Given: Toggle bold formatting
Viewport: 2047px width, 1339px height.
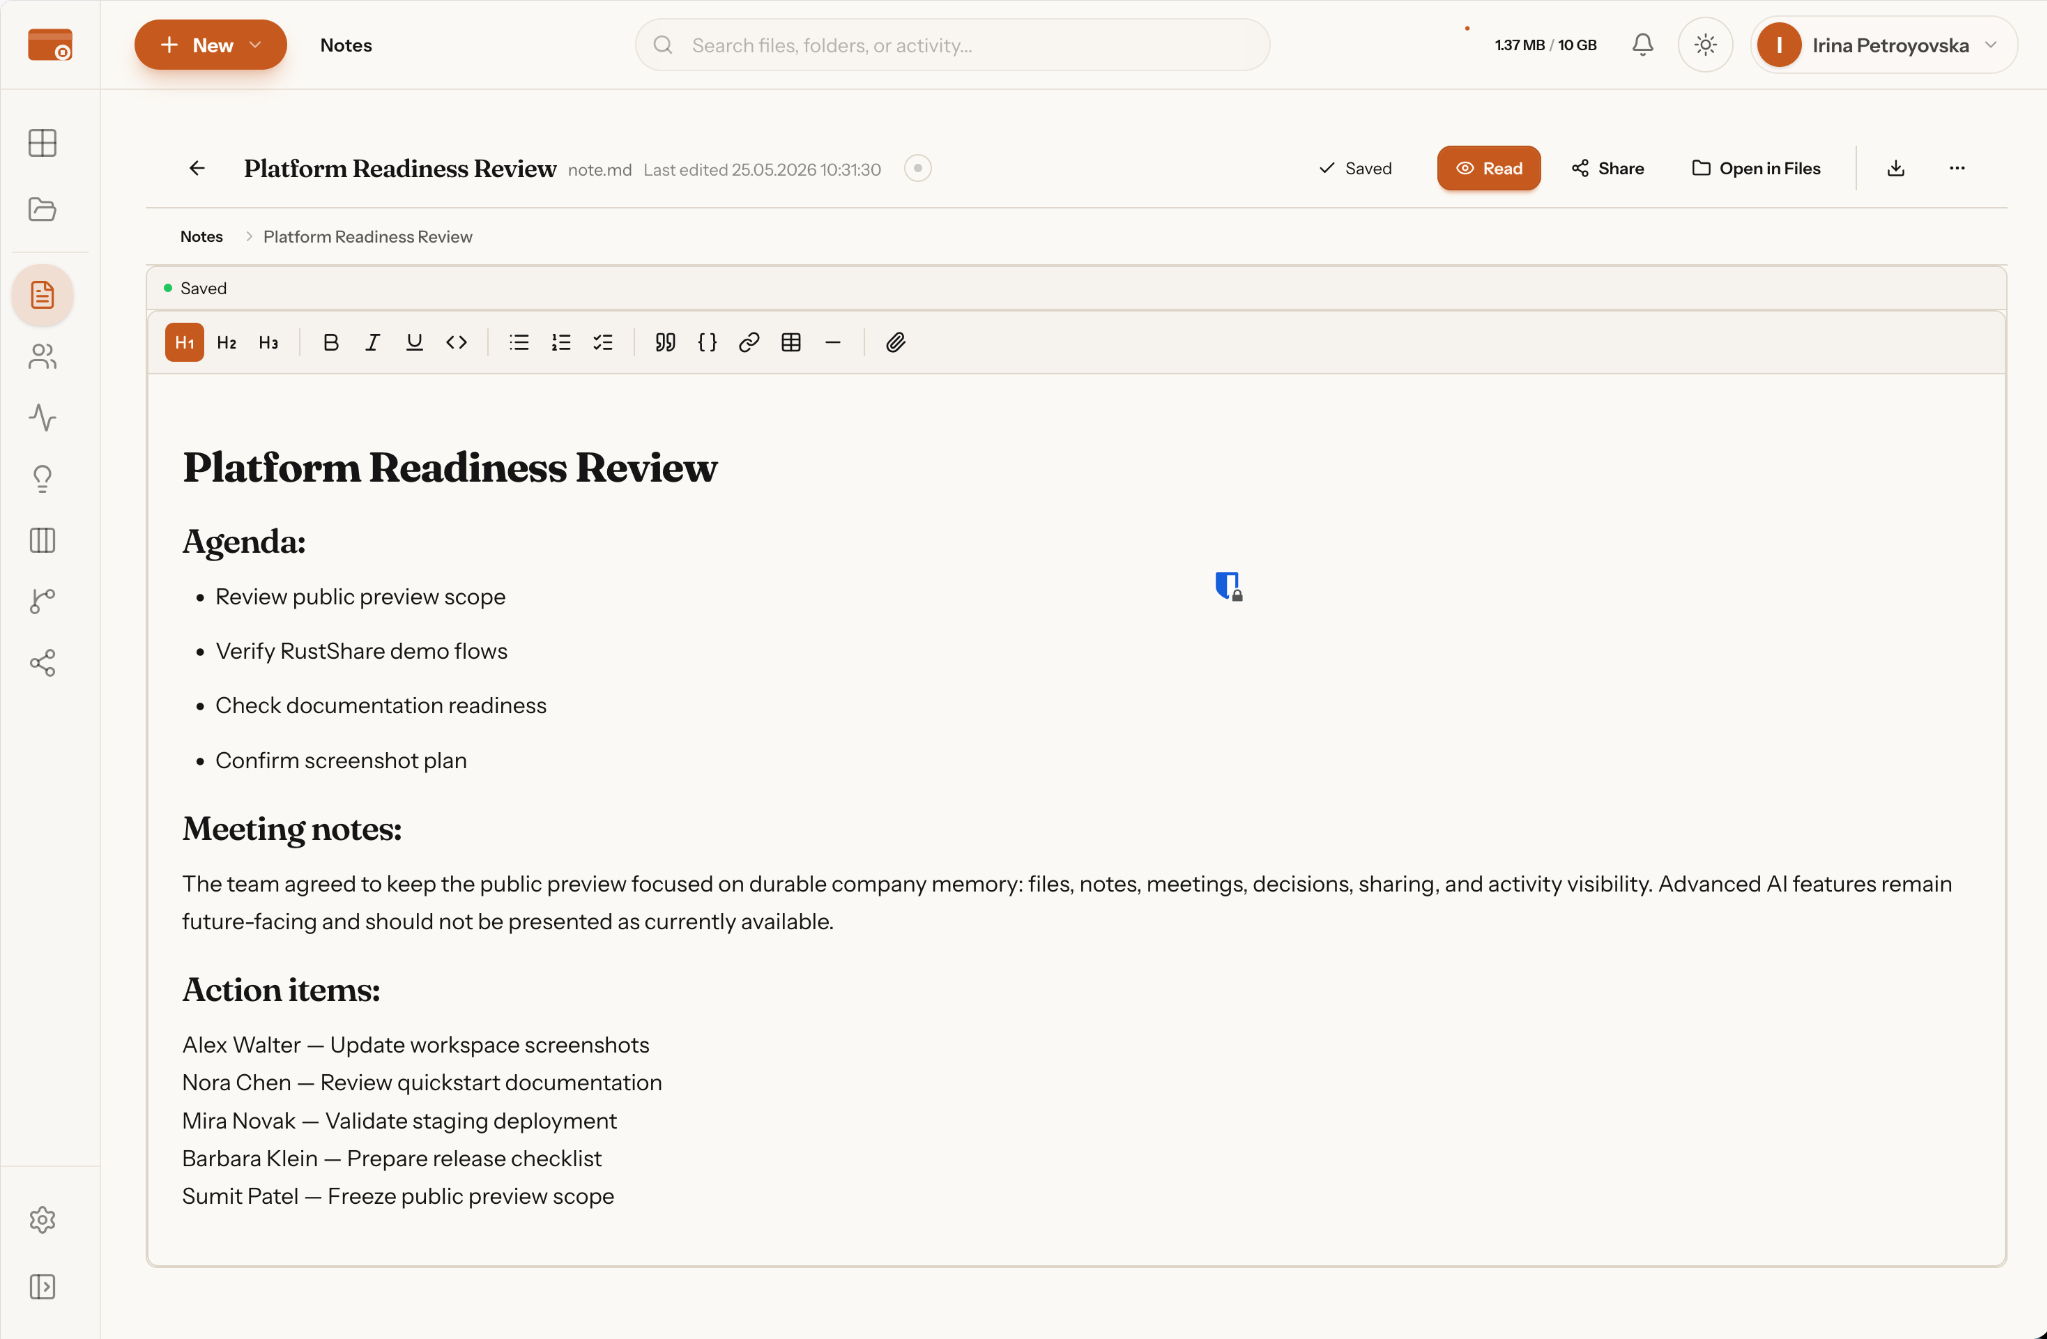Looking at the screenshot, I should (x=331, y=343).
